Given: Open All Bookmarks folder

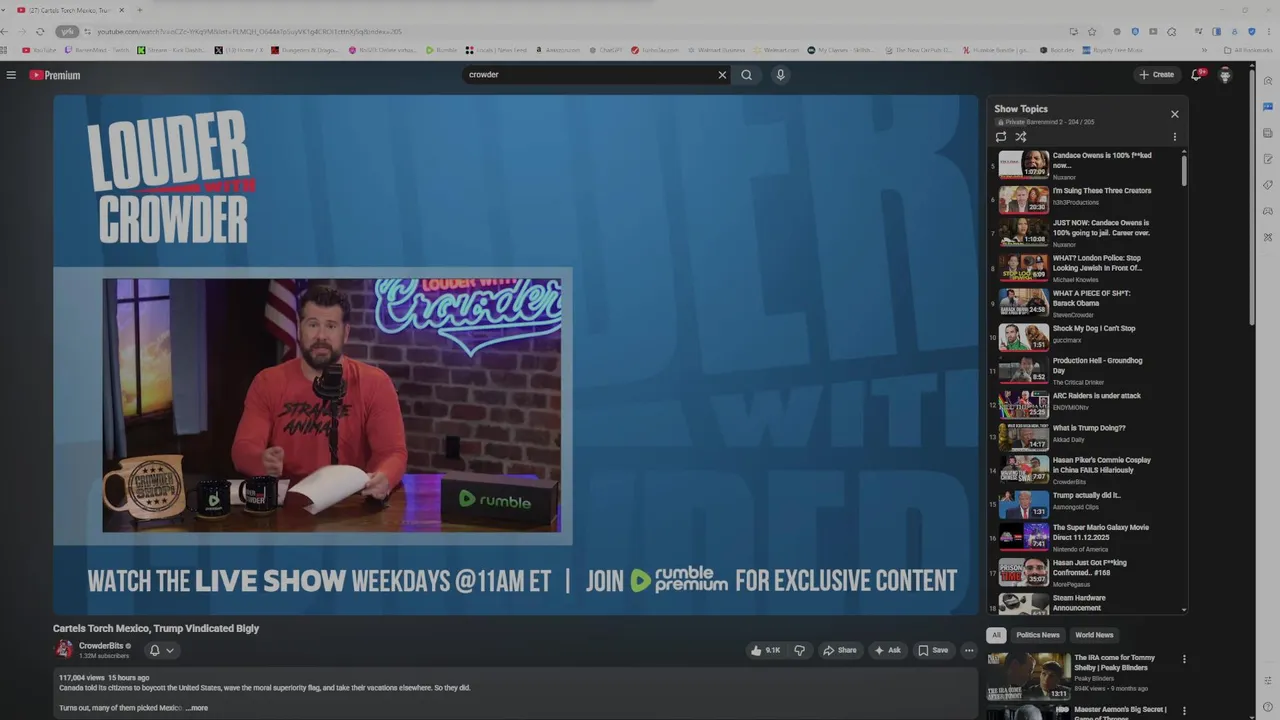Looking at the screenshot, I should point(1248,50).
